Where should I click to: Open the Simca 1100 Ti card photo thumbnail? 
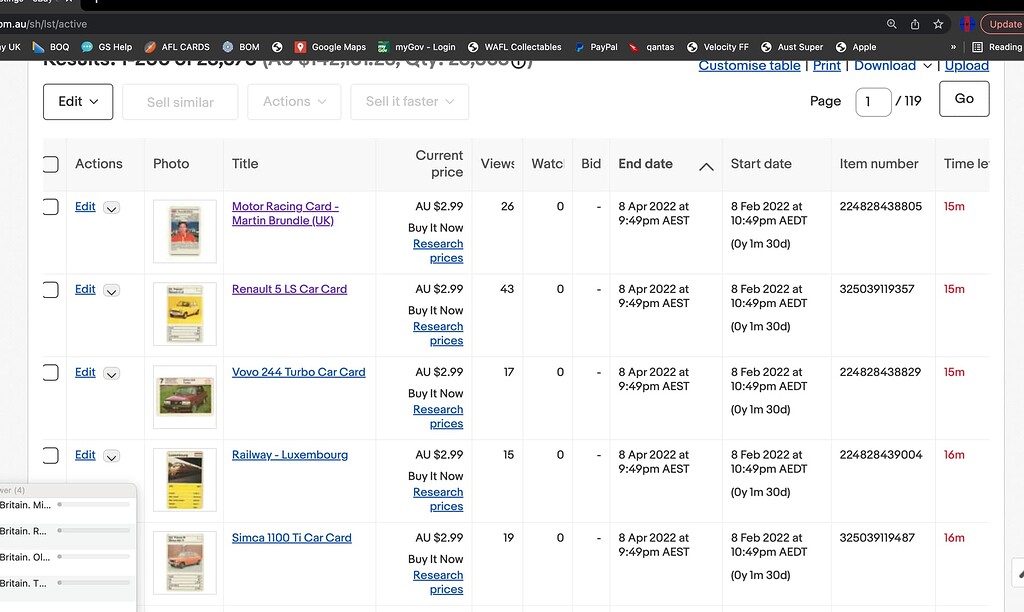(x=185, y=563)
